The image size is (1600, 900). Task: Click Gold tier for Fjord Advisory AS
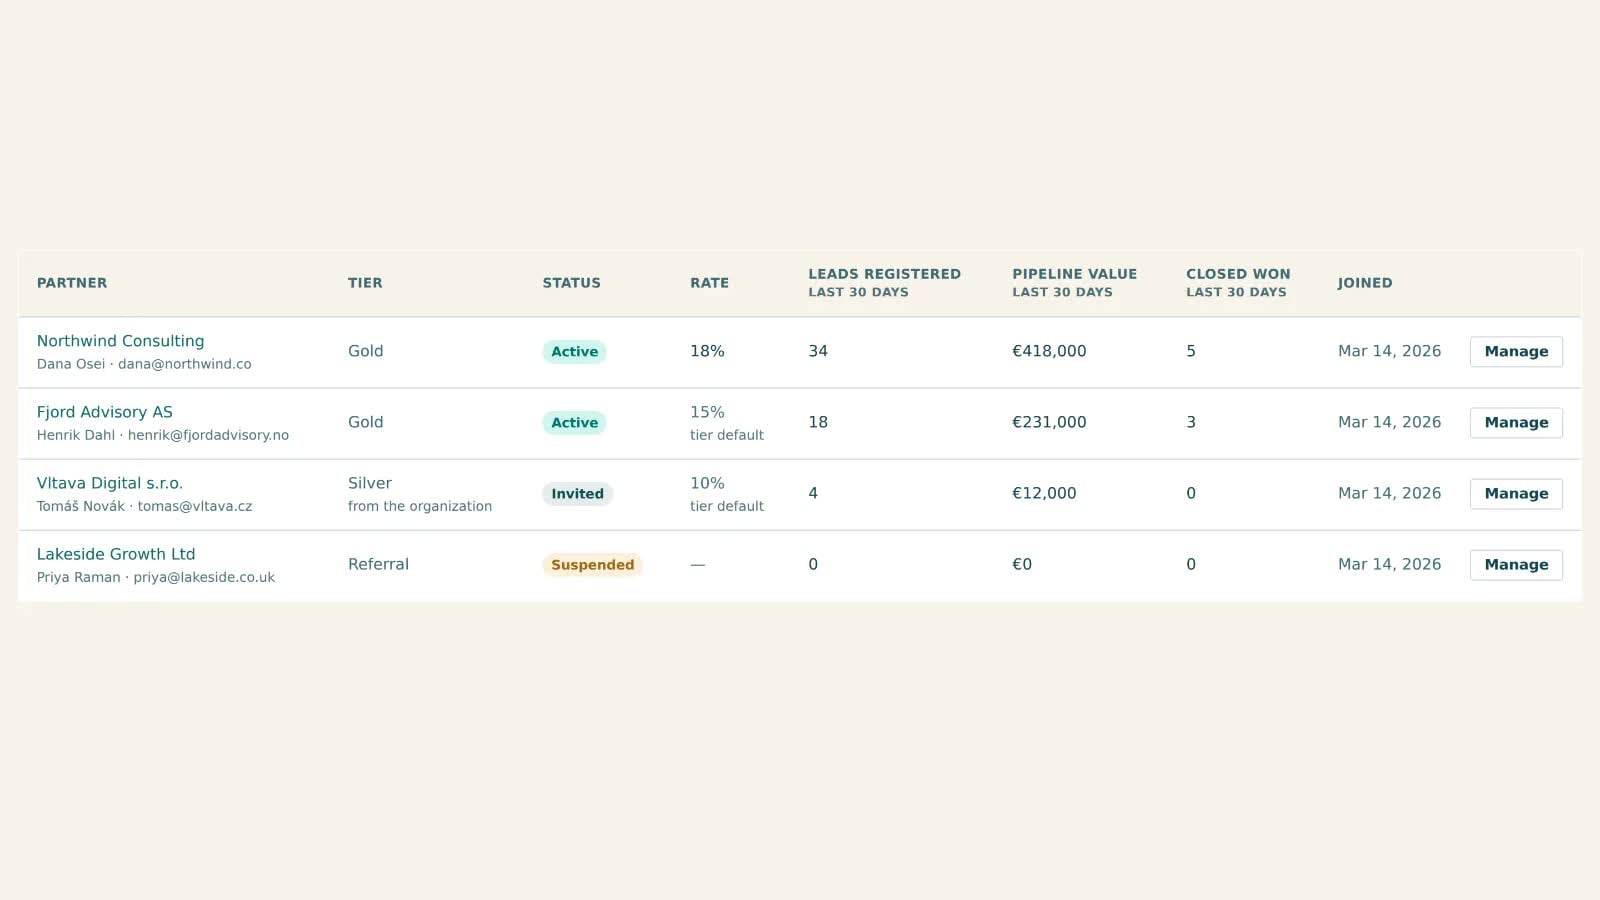pyautogui.click(x=366, y=422)
